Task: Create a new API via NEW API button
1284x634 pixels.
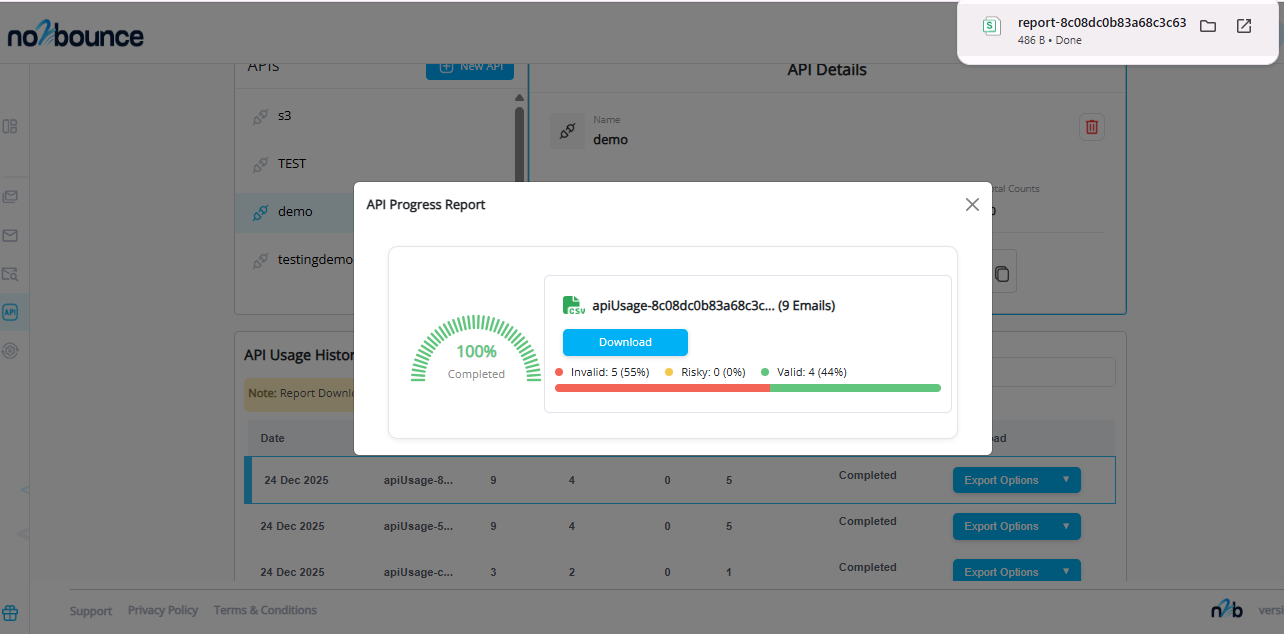Action: click(x=469, y=67)
